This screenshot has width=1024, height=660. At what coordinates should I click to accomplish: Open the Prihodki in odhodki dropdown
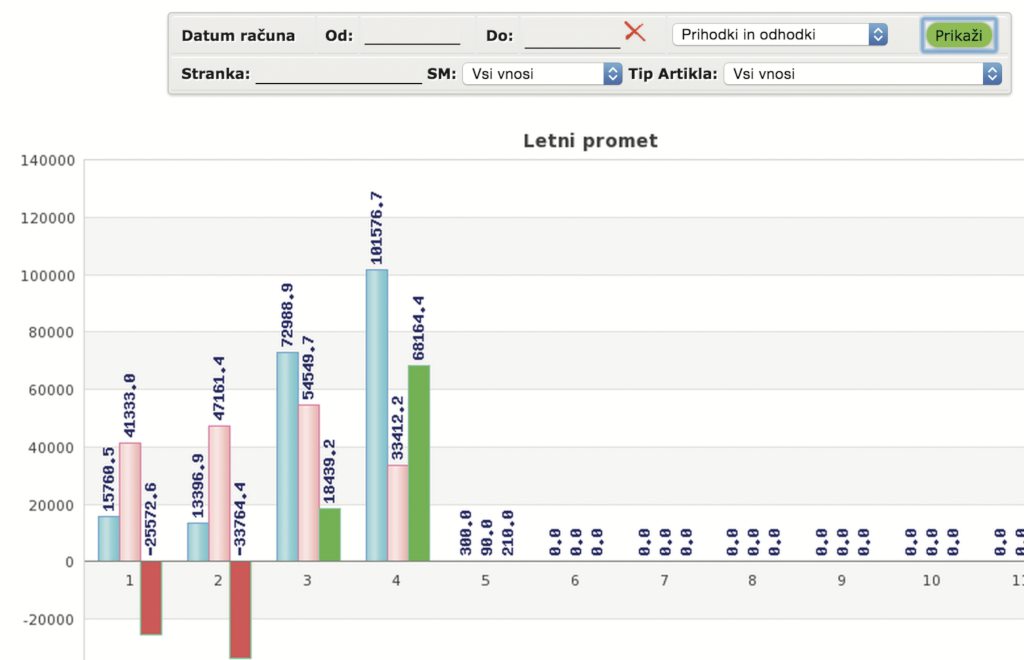779,35
